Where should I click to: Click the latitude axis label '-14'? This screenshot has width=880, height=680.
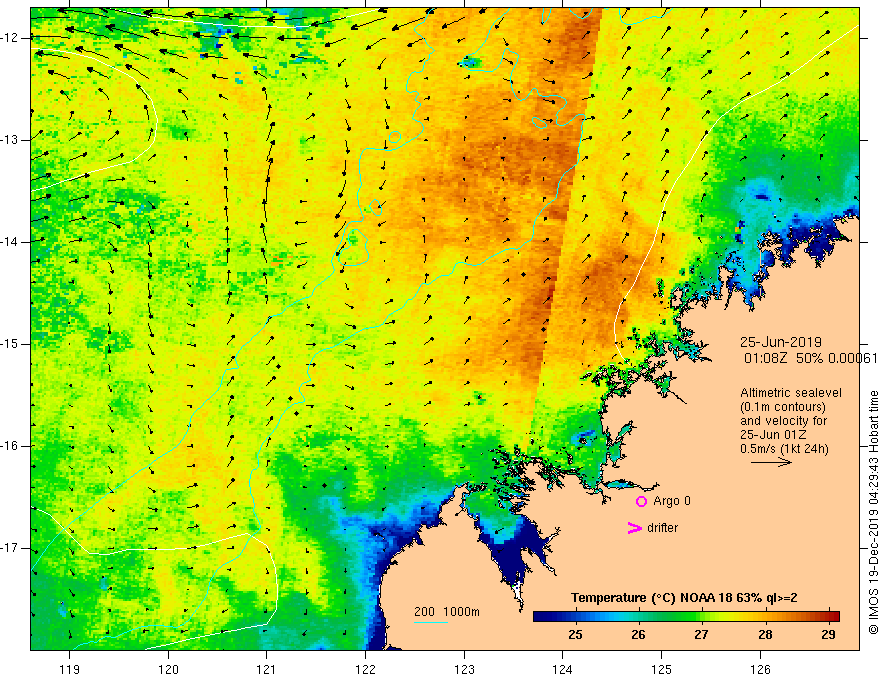(x=11, y=242)
